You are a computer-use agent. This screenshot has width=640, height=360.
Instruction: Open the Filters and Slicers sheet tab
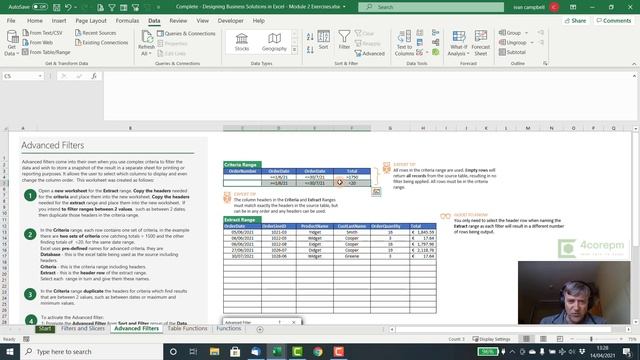(83, 329)
